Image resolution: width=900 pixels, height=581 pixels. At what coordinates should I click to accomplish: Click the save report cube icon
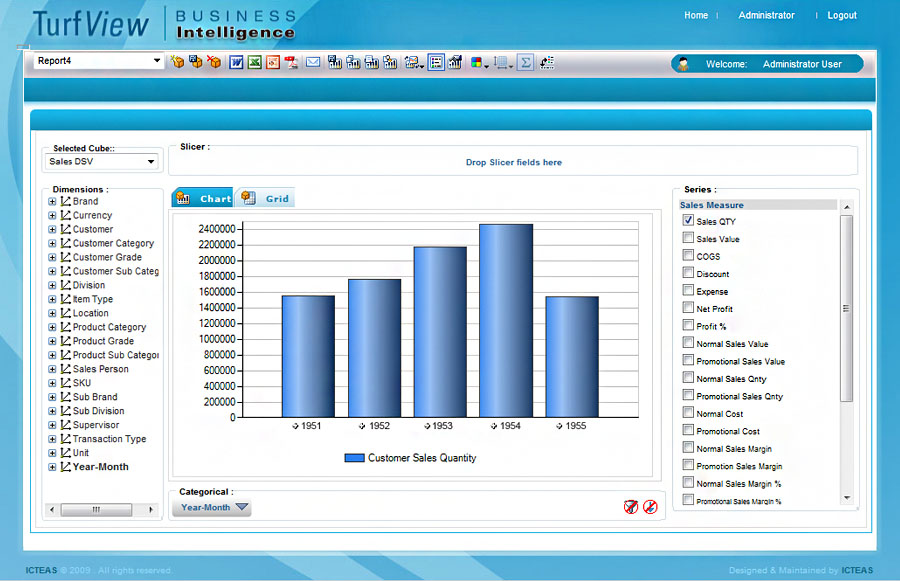pos(196,61)
